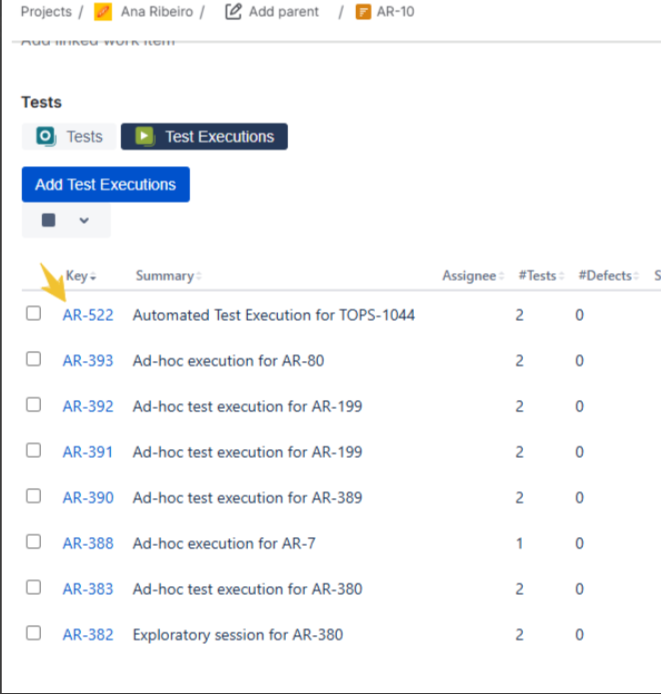Viewport: 661px width, 694px height.
Task: Check the AR-382 exploratory session row
Action: point(34,633)
